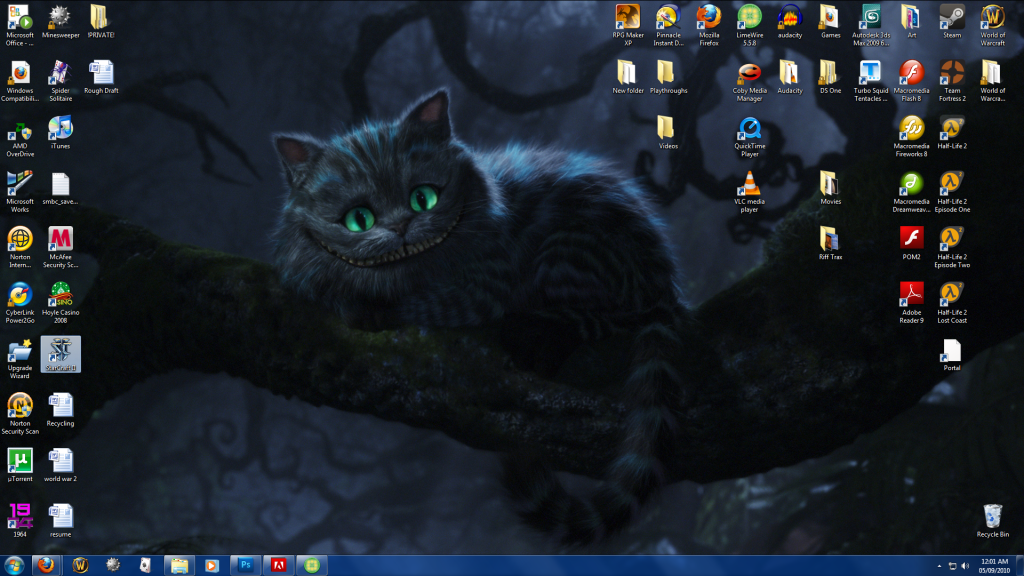Image resolution: width=1024 pixels, height=576 pixels.
Task: Open the iTunes desktop shortcut
Action: tap(61, 132)
